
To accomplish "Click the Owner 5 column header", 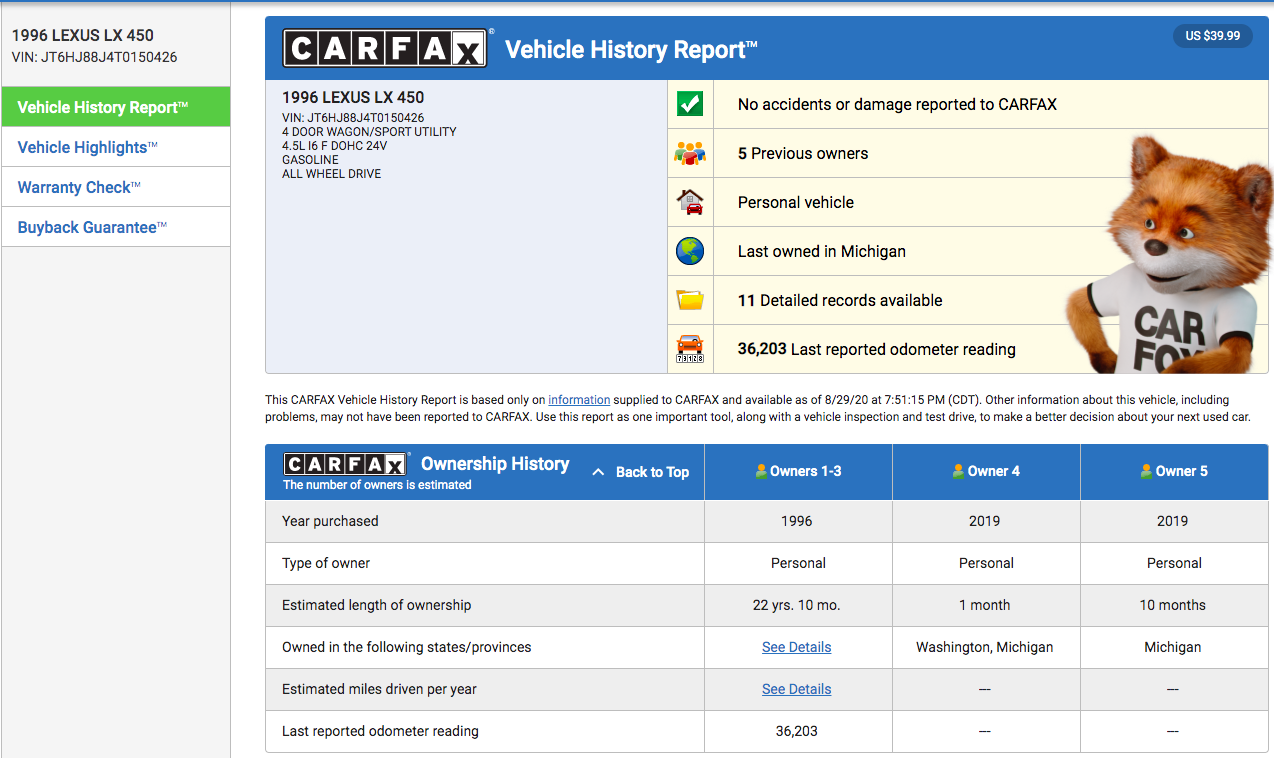I will click(x=1174, y=472).
